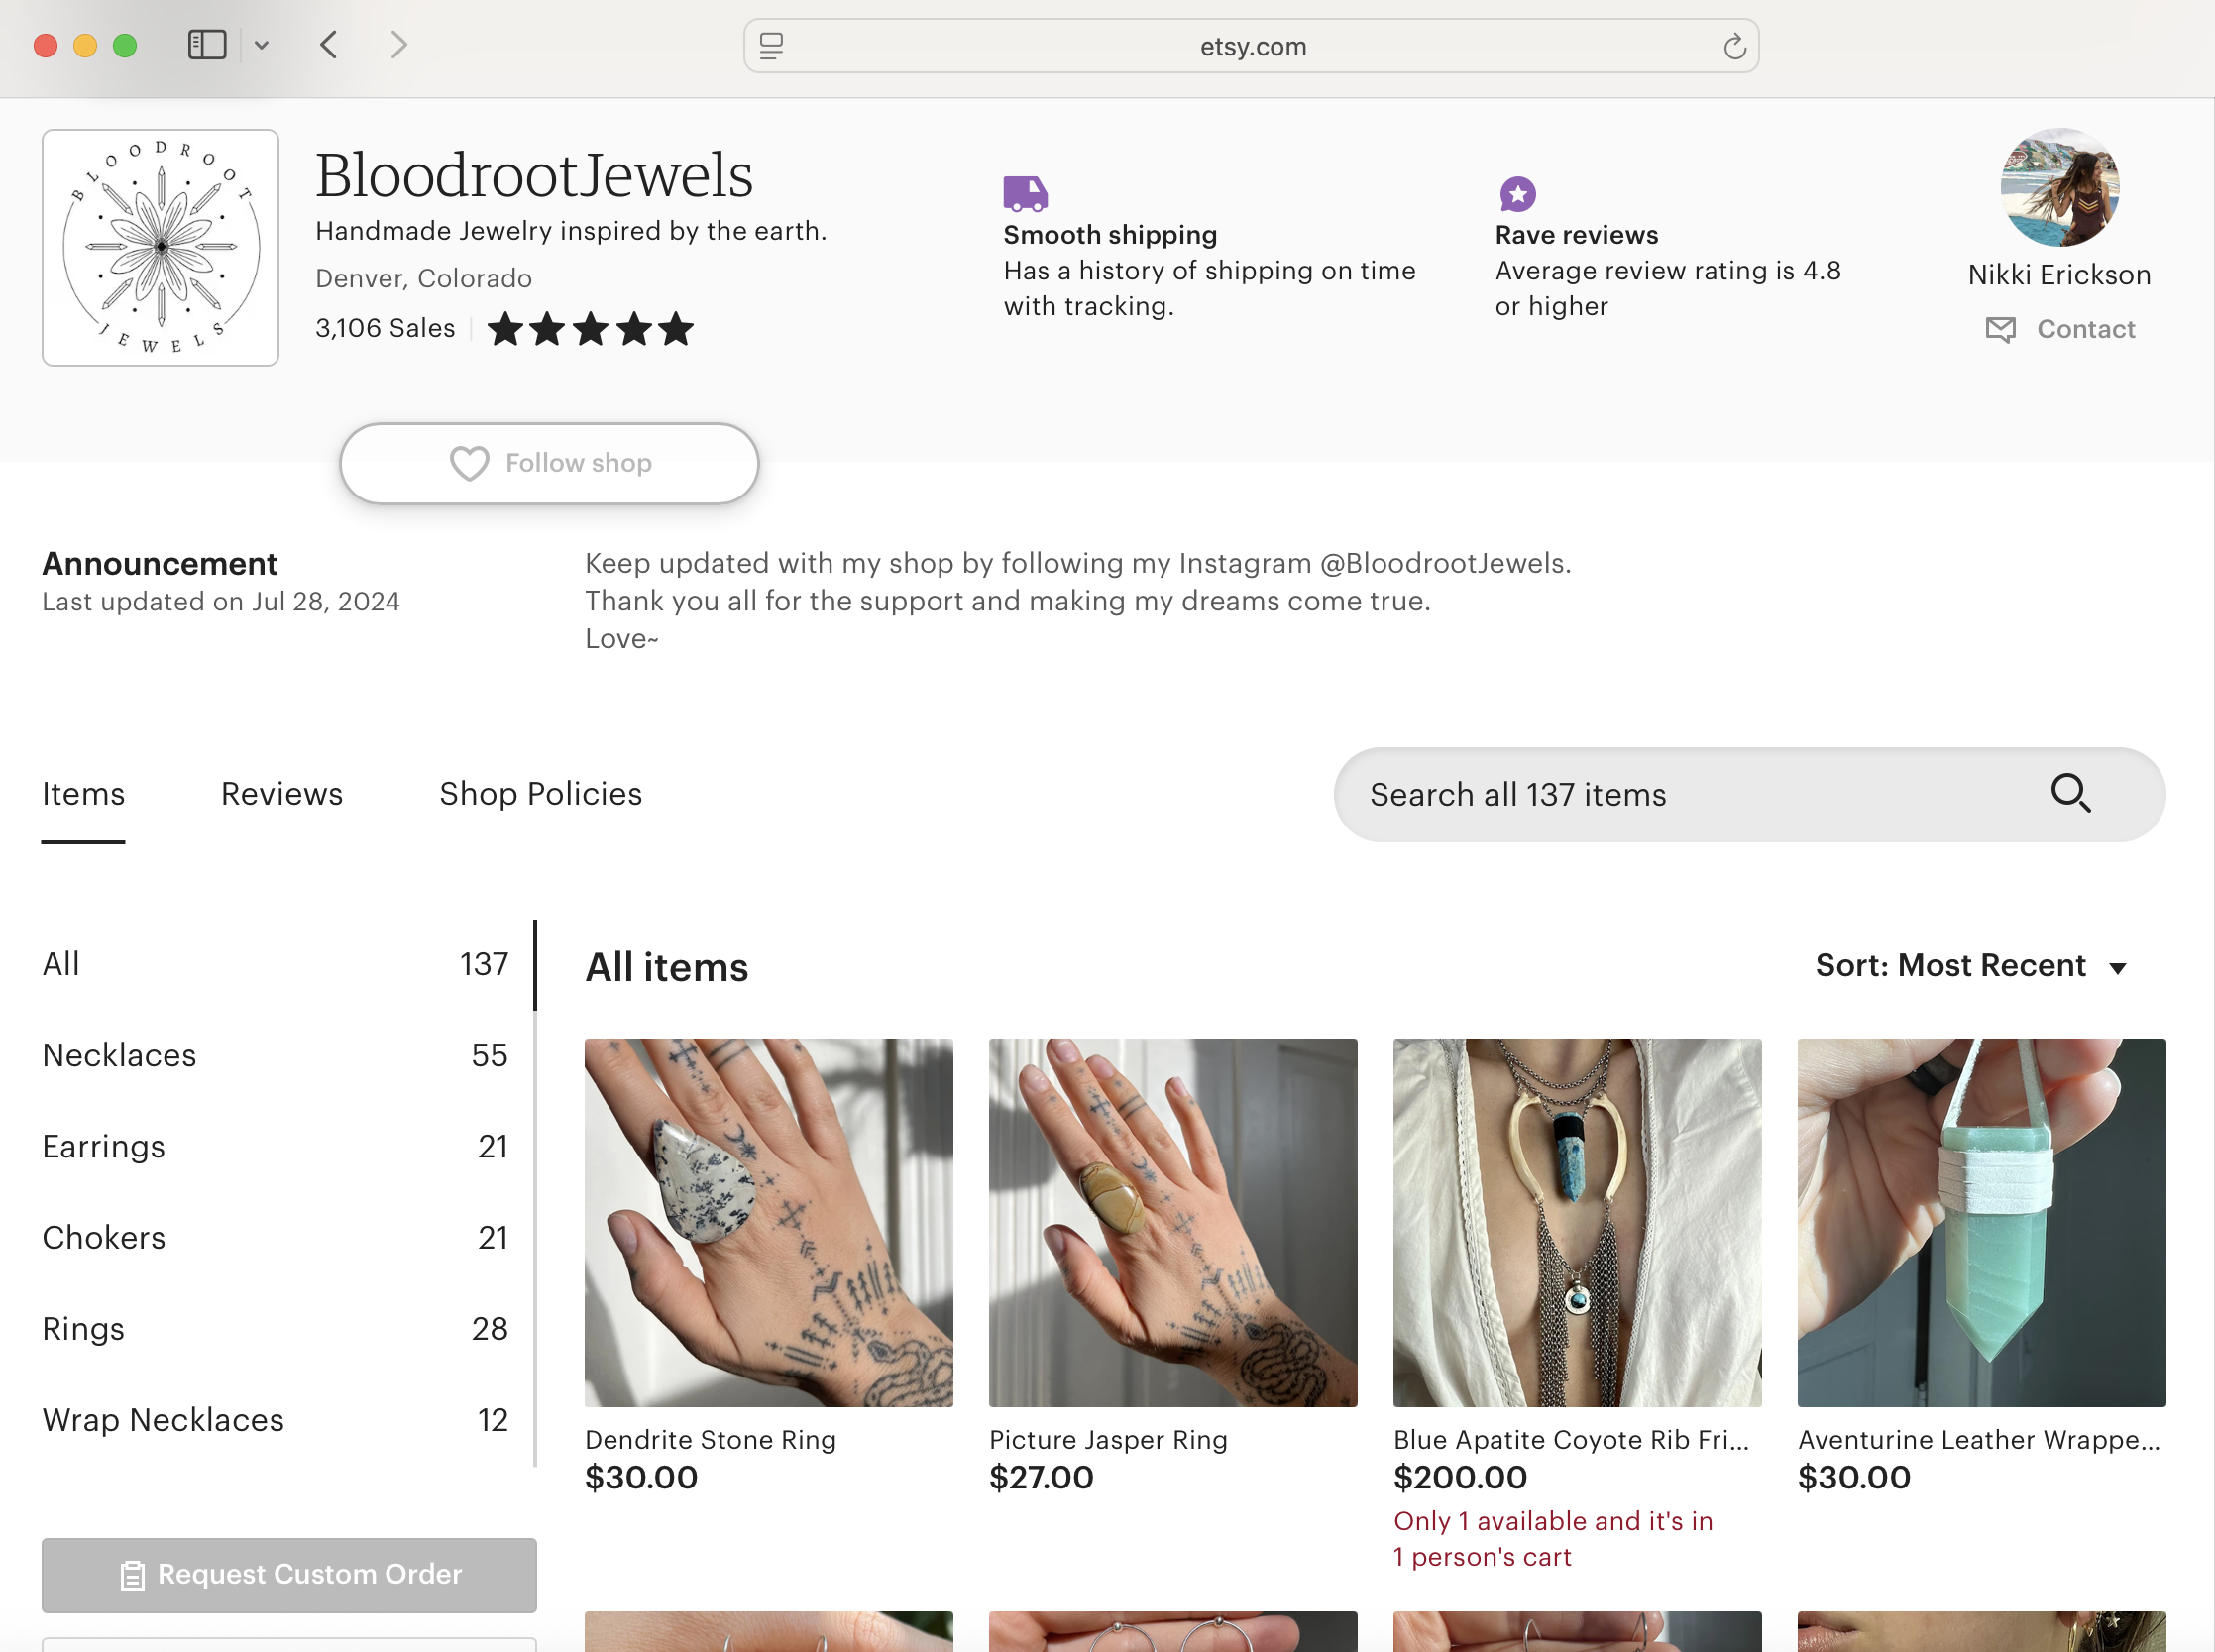The image size is (2215, 1652).
Task: Toggle Follow shop heart button
Action: (549, 463)
